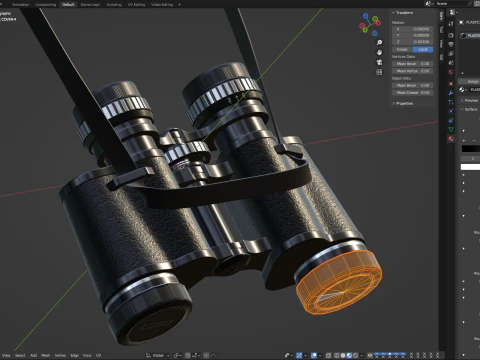
Task: Switch to the Scripting workspace tab
Action: (x=114, y=5)
